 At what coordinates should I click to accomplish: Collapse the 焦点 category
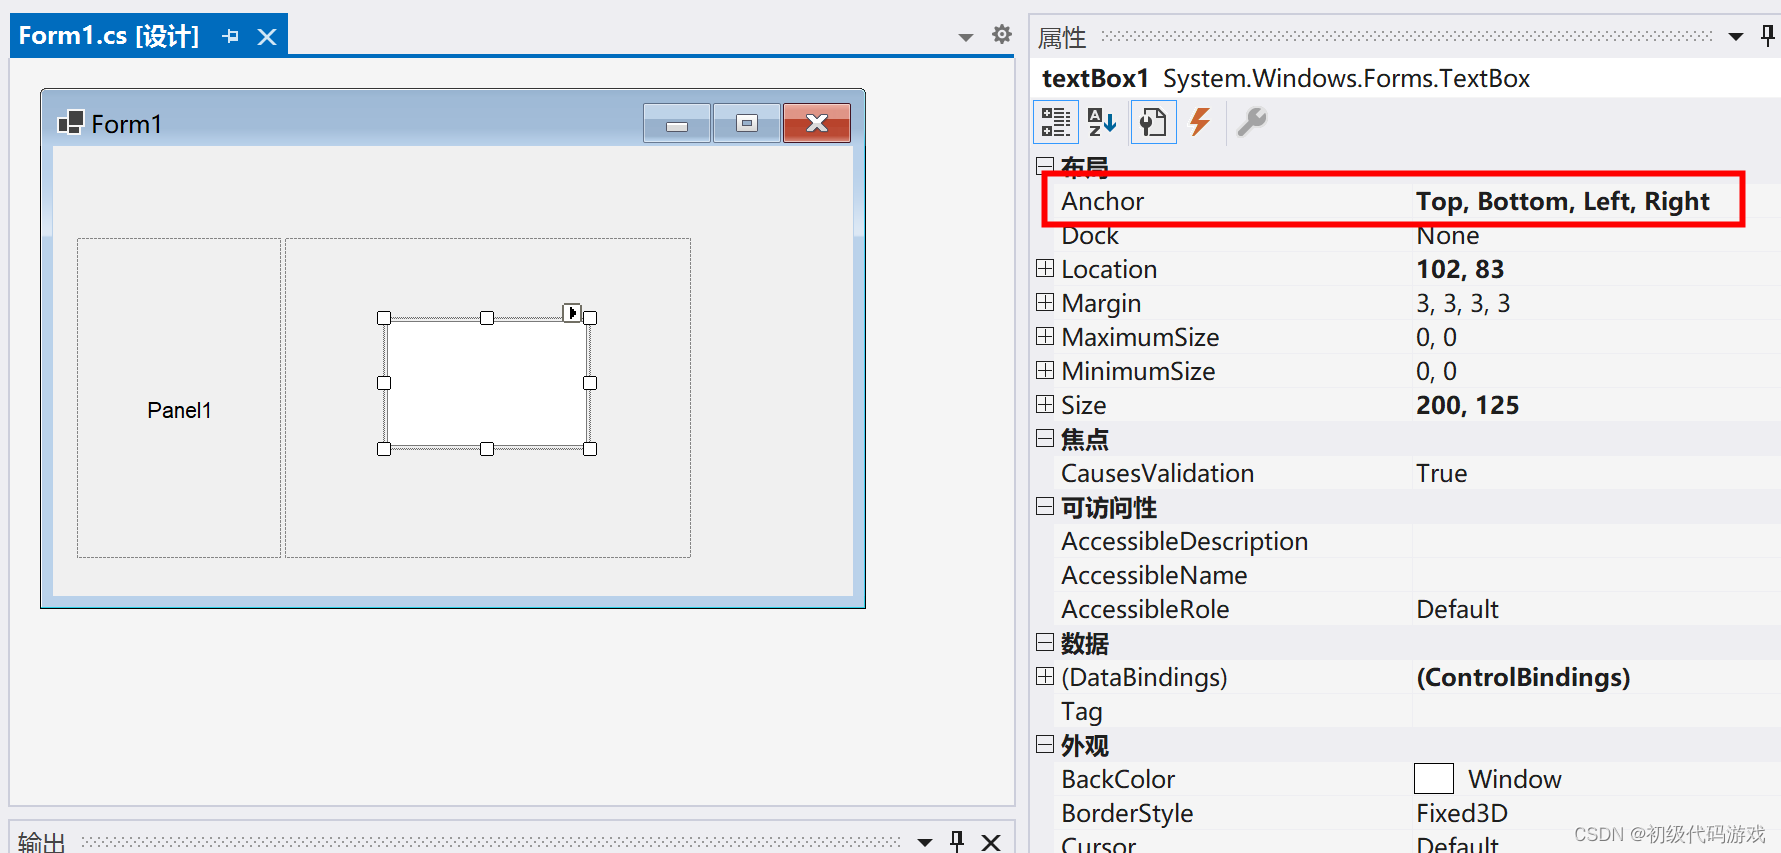(1045, 438)
